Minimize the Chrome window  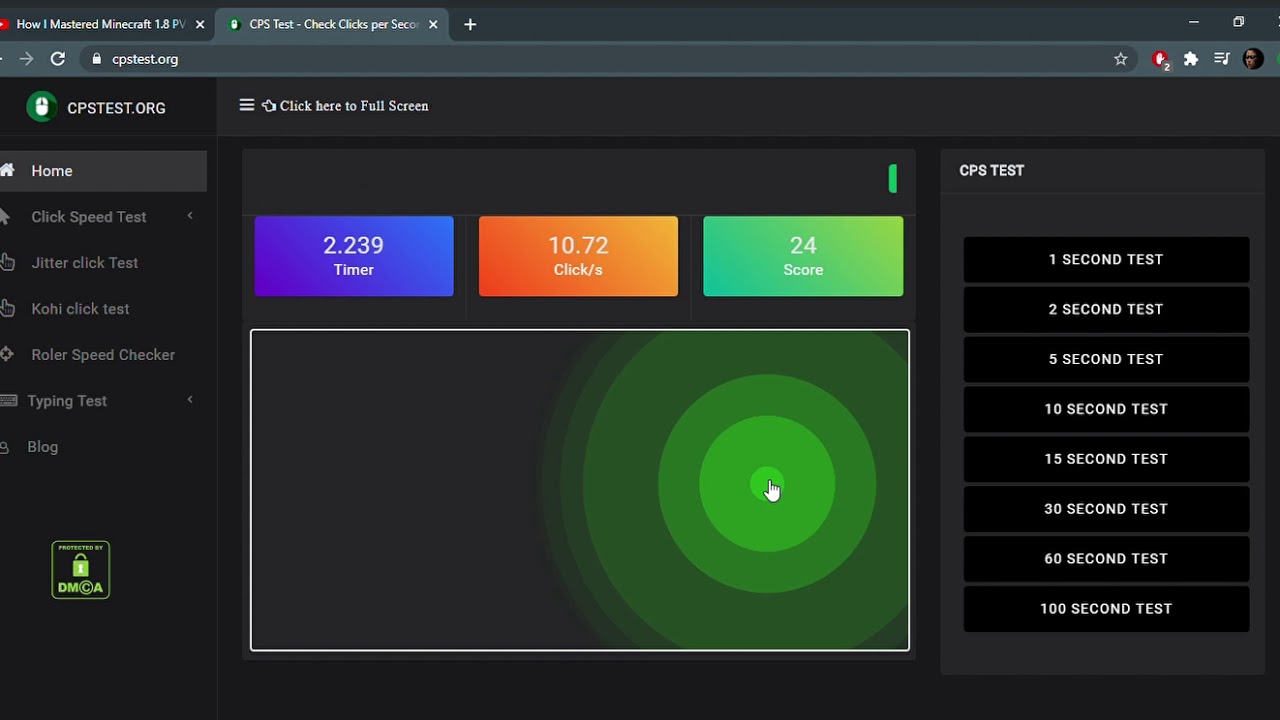(x=1193, y=22)
